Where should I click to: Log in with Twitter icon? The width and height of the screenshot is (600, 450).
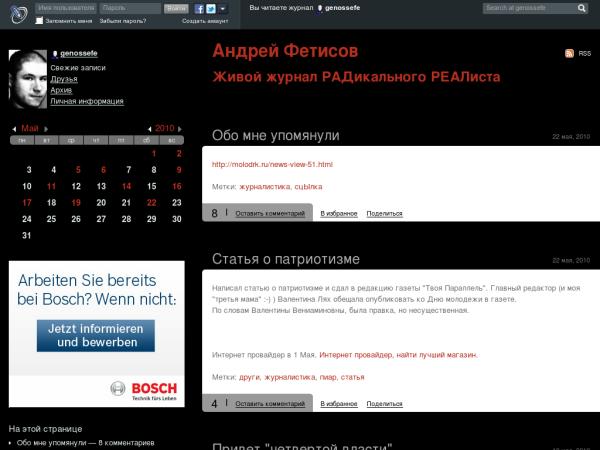[x=211, y=9]
